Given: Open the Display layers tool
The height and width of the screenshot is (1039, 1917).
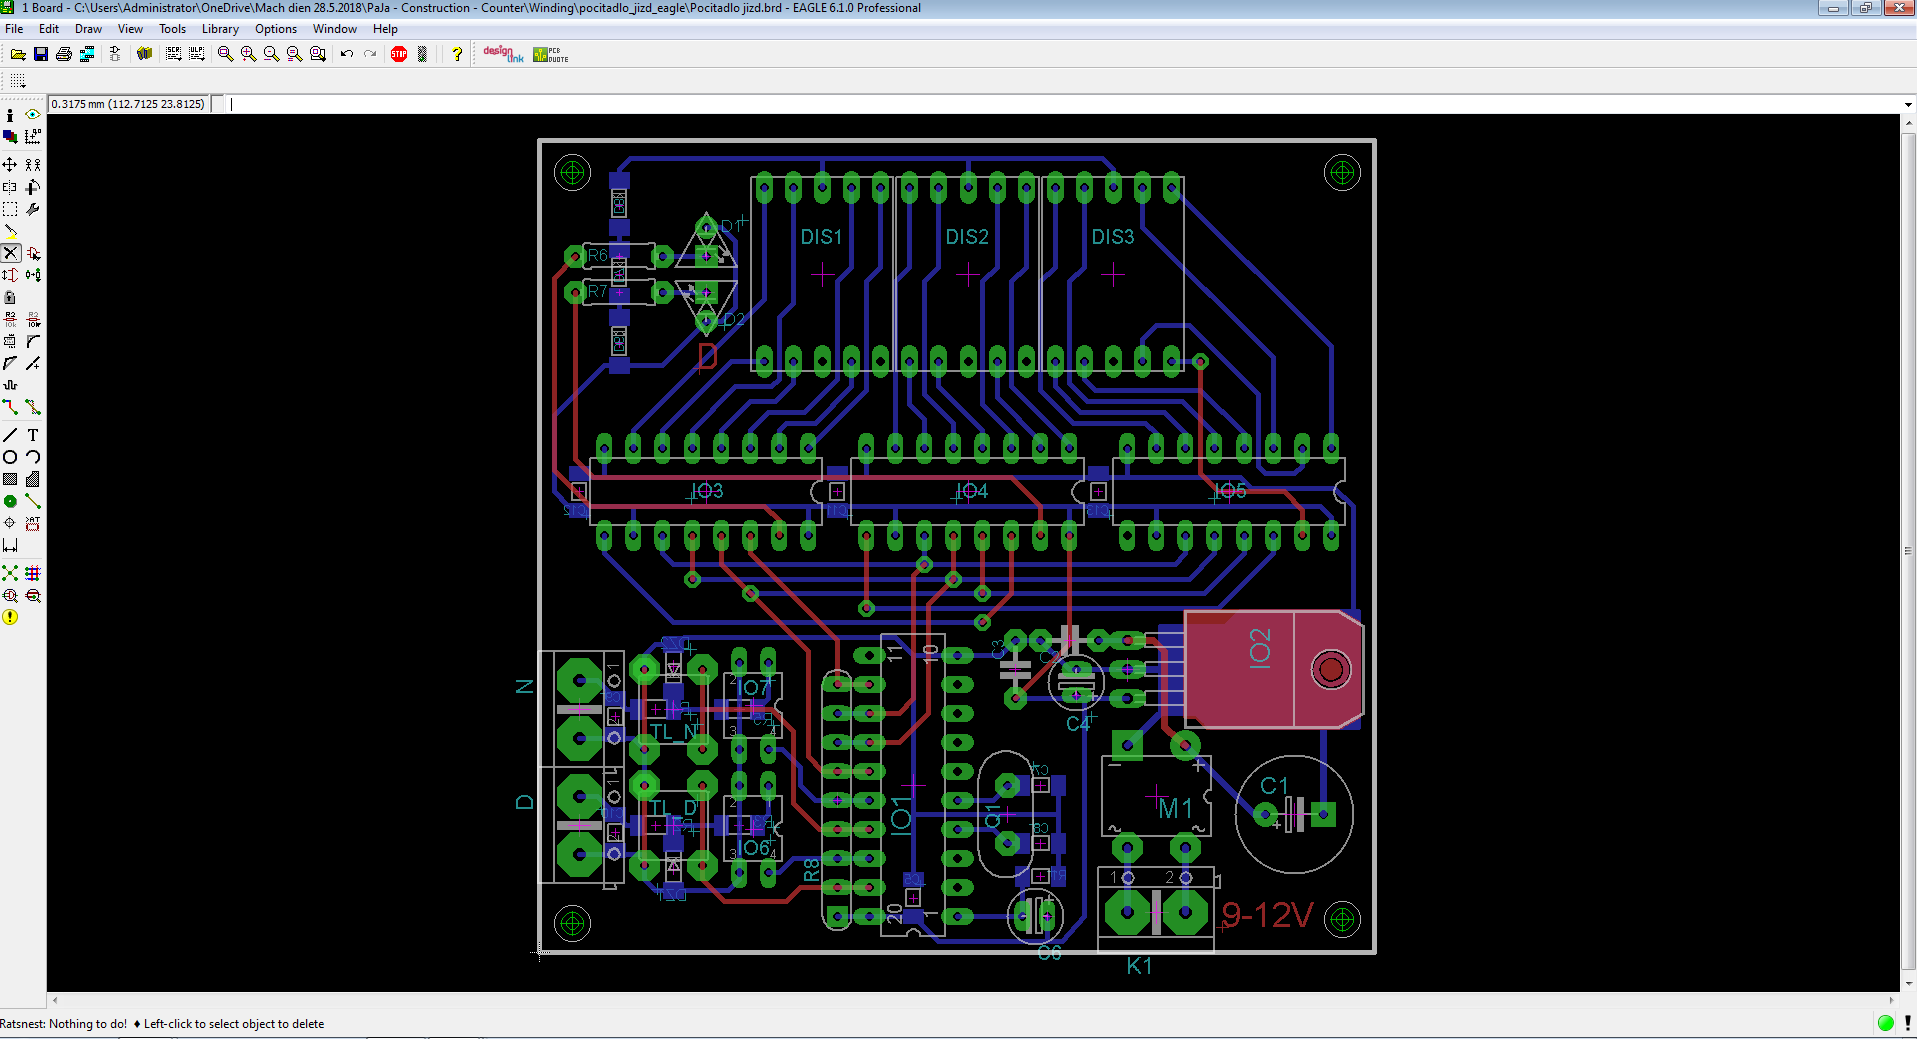Looking at the screenshot, I should (10, 137).
